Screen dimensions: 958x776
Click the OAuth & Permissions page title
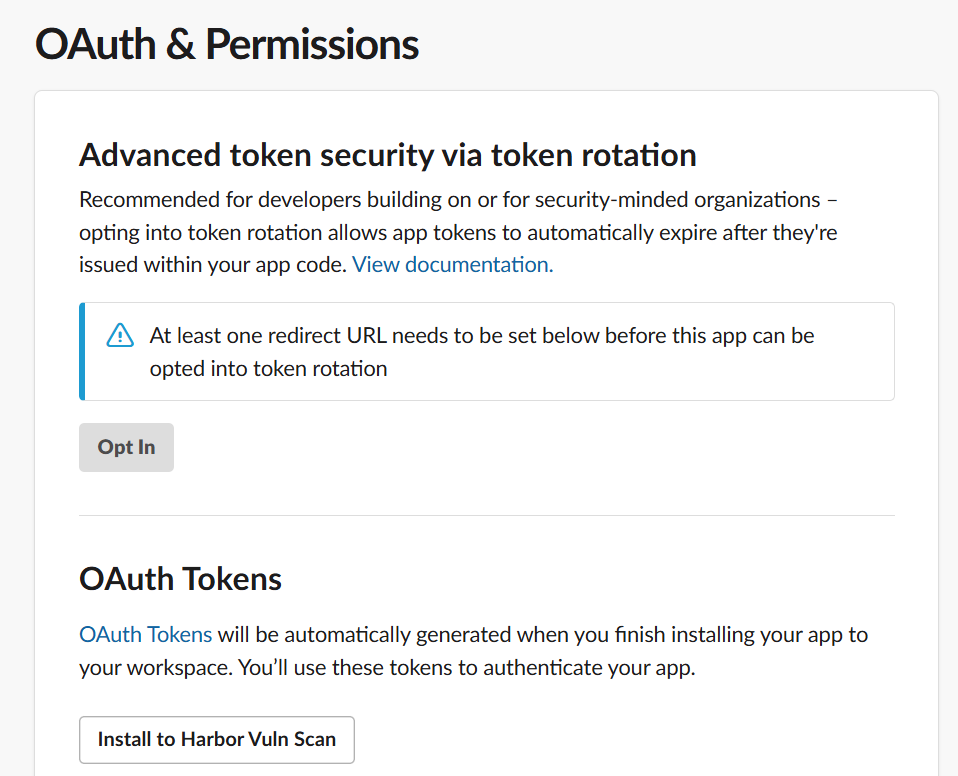point(226,45)
